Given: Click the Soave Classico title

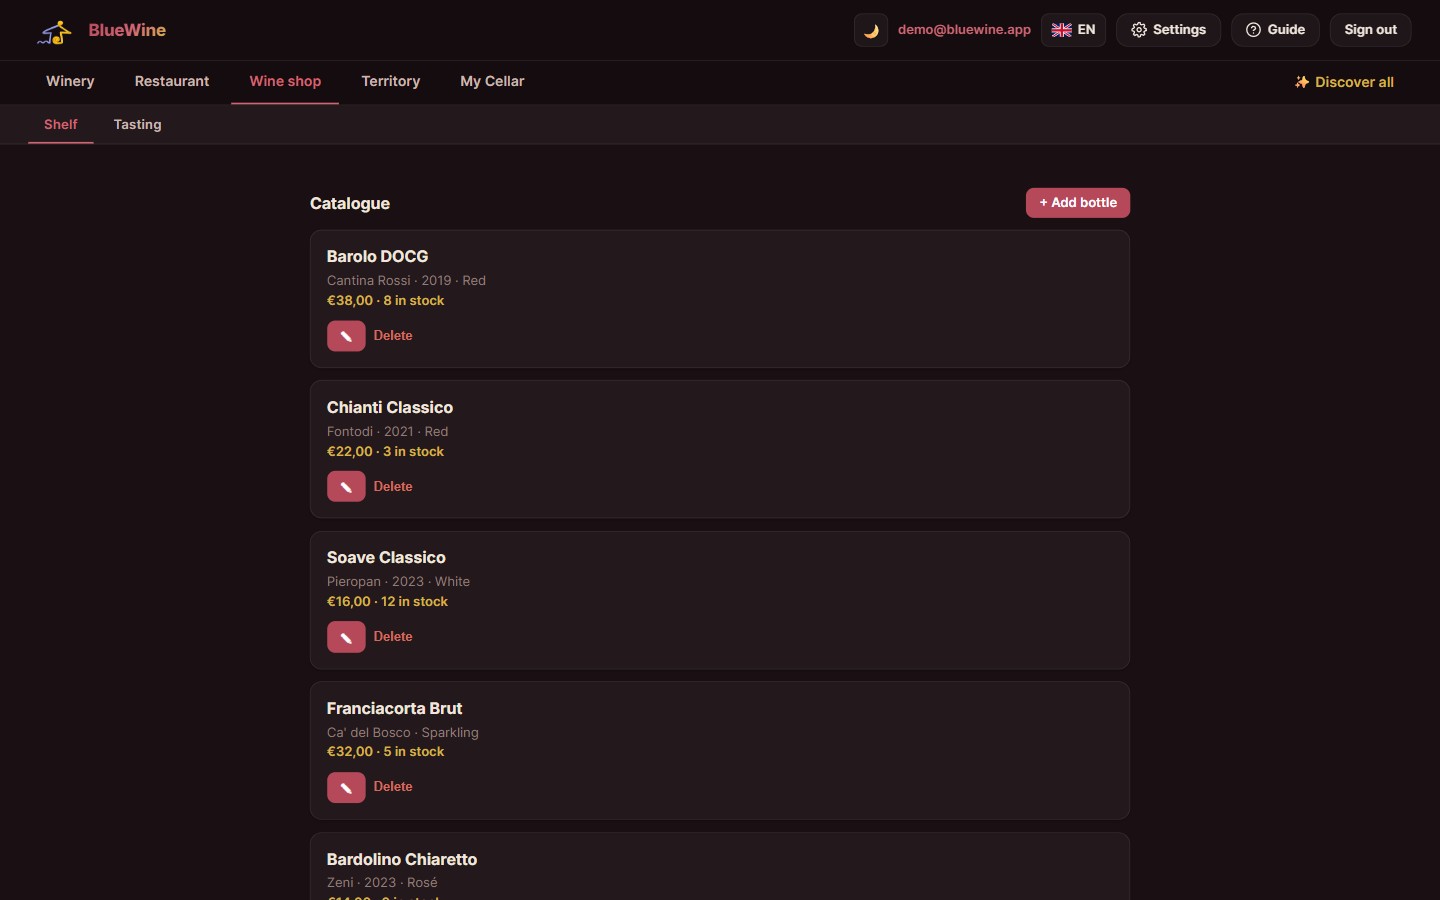Looking at the screenshot, I should coord(386,558).
